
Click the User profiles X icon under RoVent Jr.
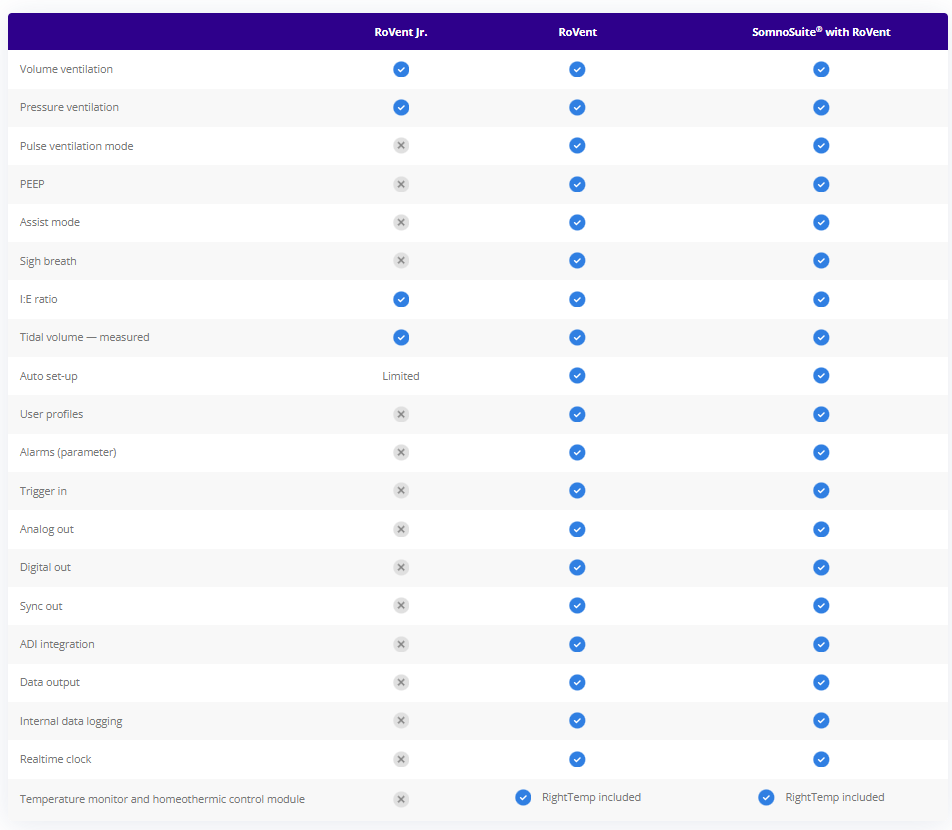(401, 414)
